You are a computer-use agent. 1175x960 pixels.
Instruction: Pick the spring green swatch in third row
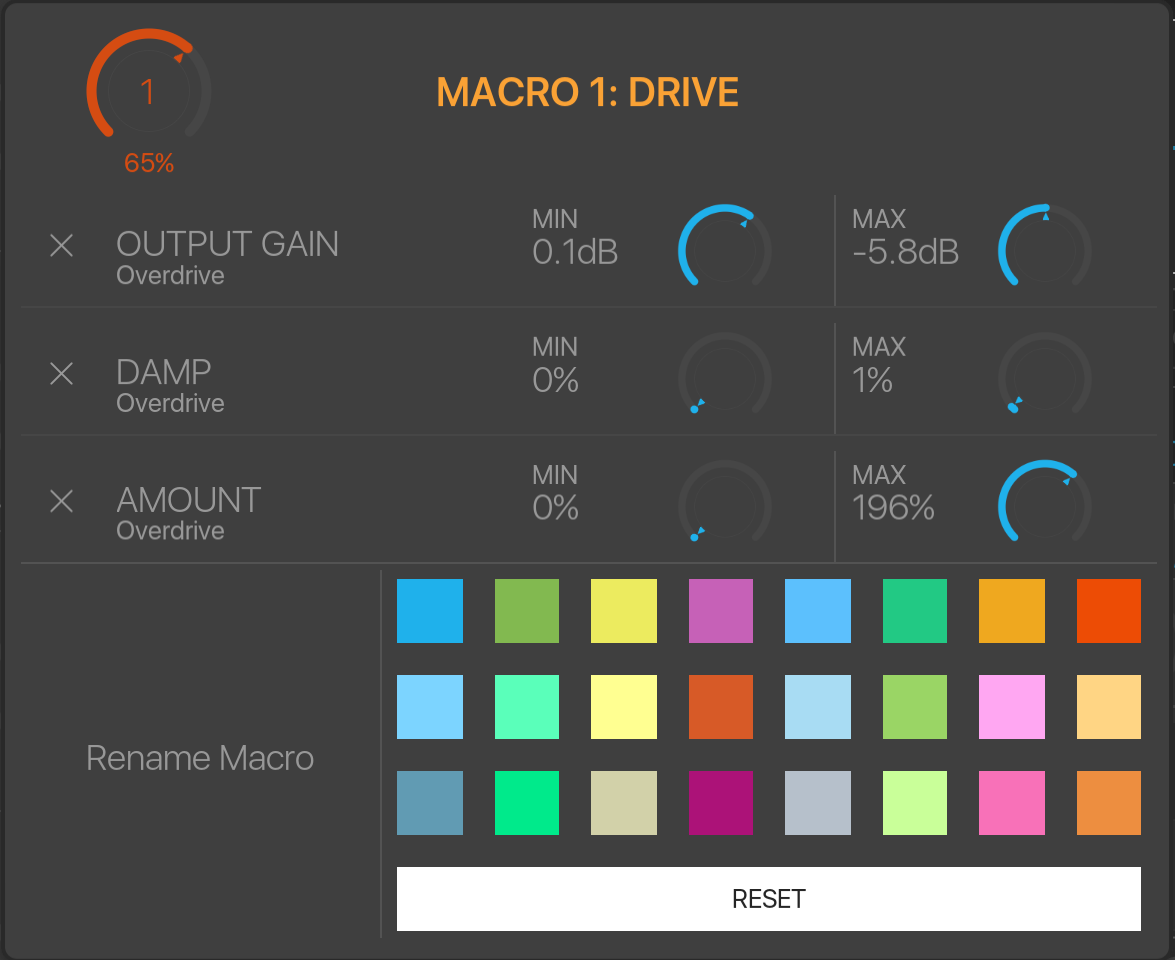[527, 803]
